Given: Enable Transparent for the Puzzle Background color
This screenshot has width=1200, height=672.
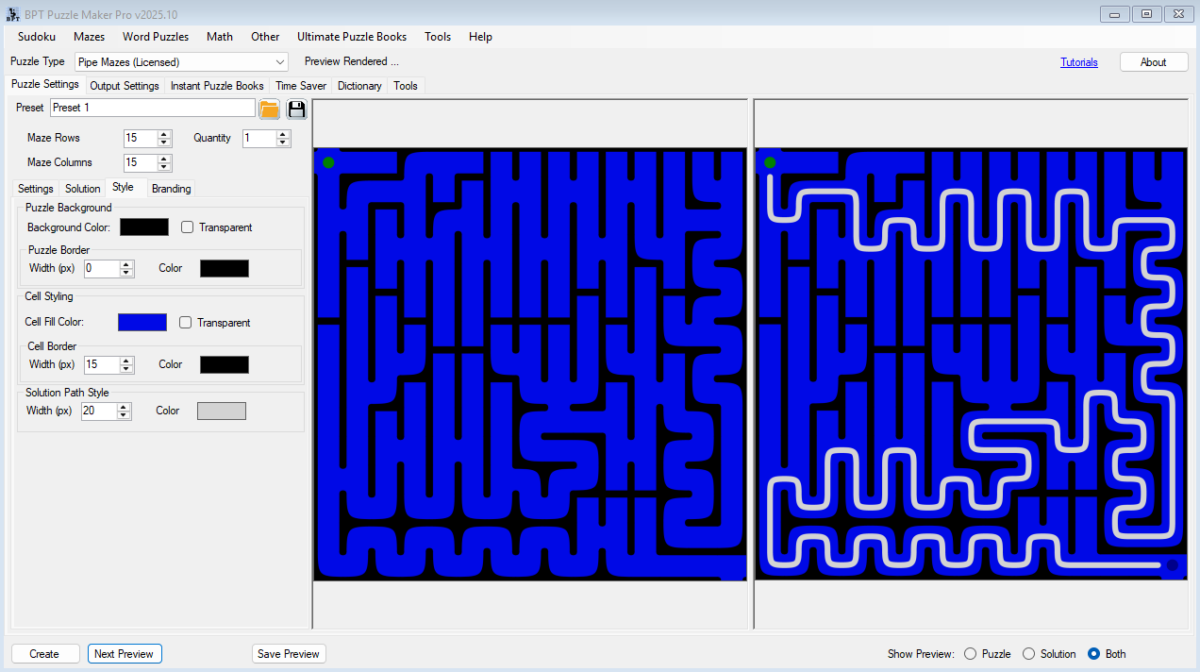Looking at the screenshot, I should 187,227.
